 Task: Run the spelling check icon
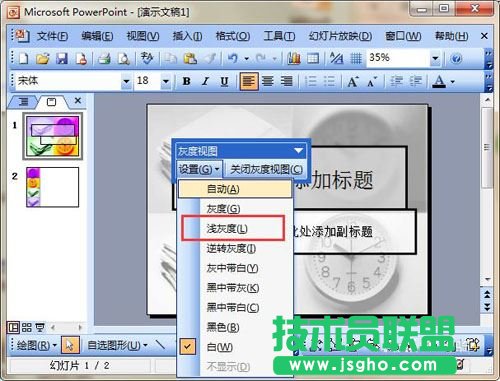tap(147, 58)
